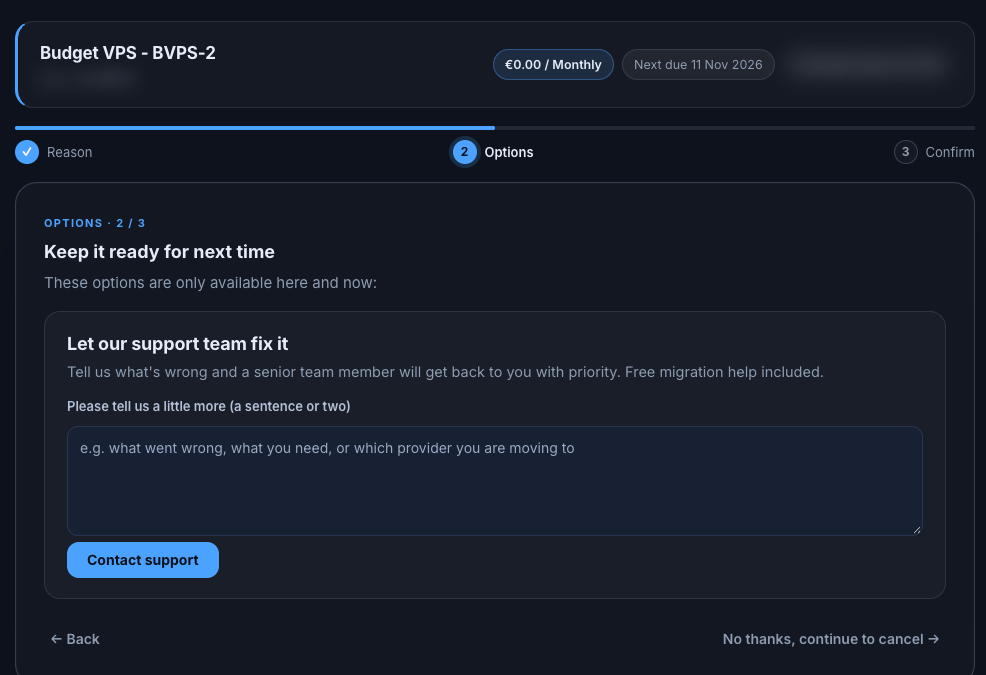This screenshot has width=986, height=675.
Task: Select the Confirm step number 3 circle
Action: tap(906, 152)
